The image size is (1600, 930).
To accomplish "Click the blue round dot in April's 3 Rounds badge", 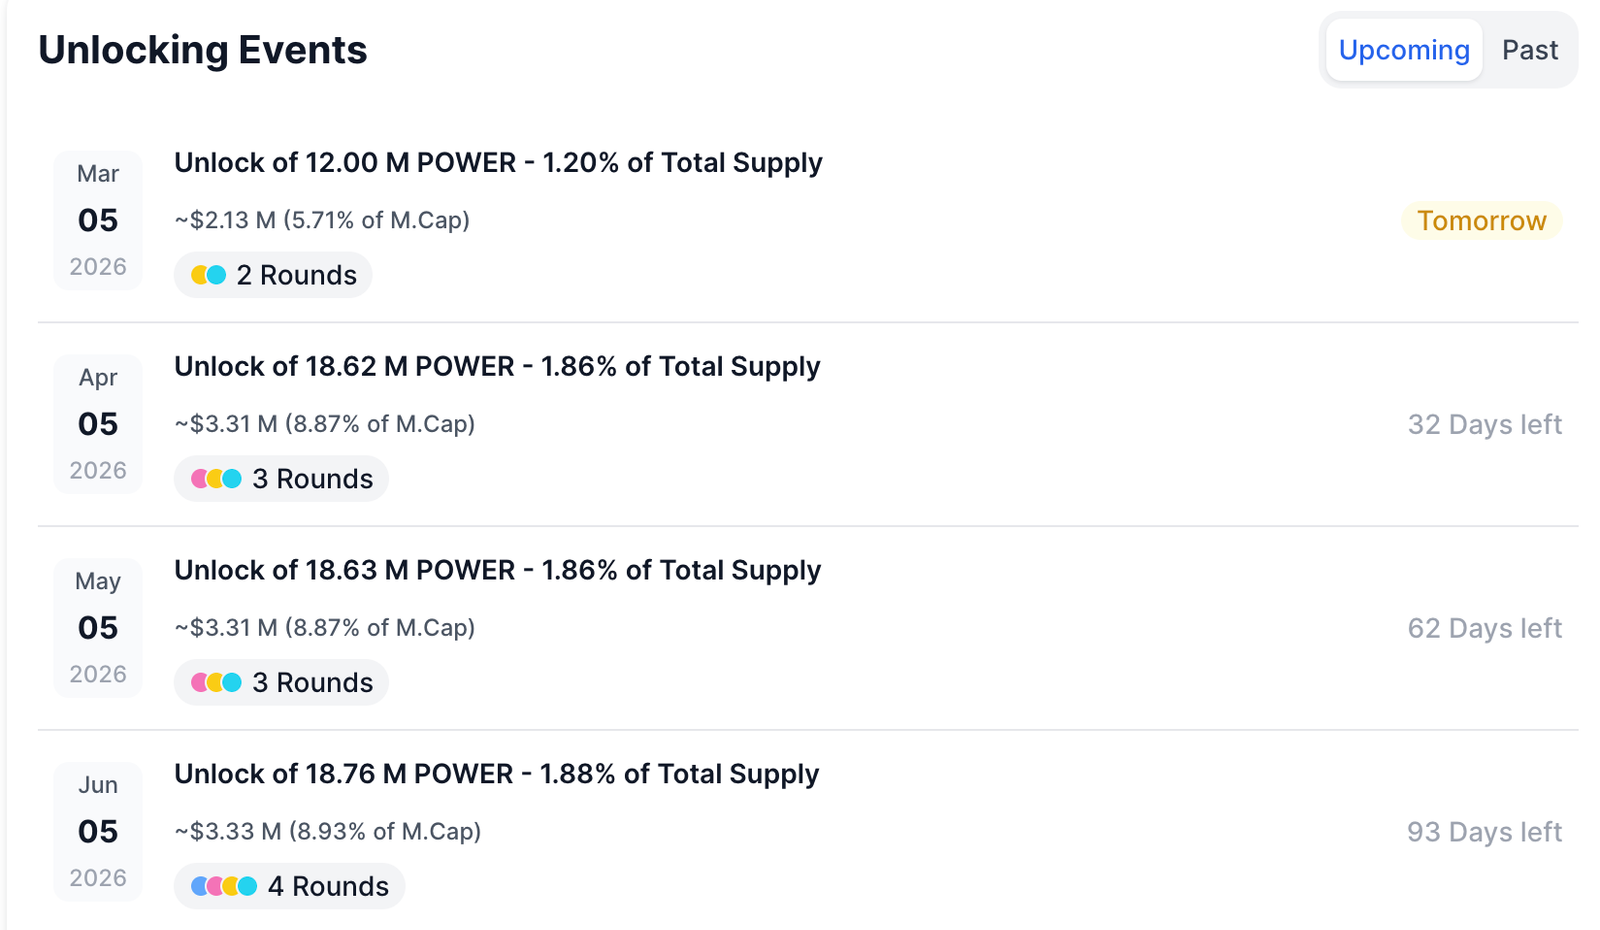I will (x=232, y=478).
